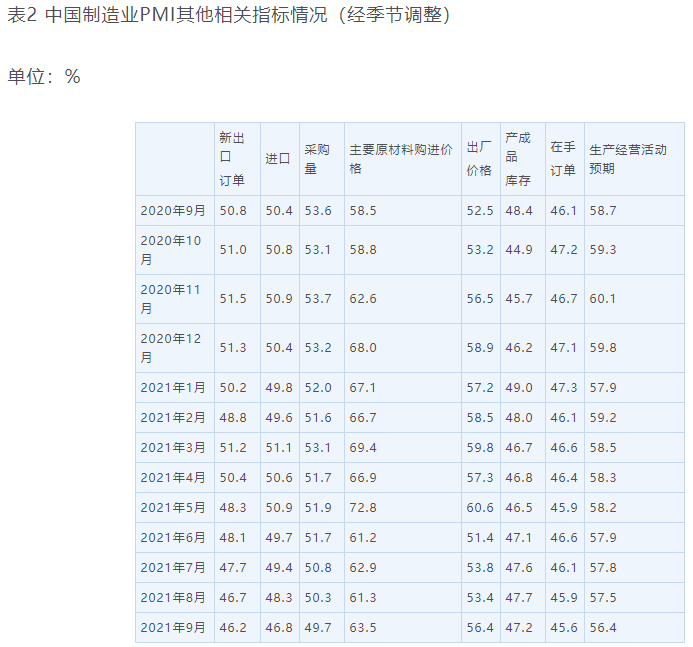Click the 2021年2月 row label

coord(173,418)
